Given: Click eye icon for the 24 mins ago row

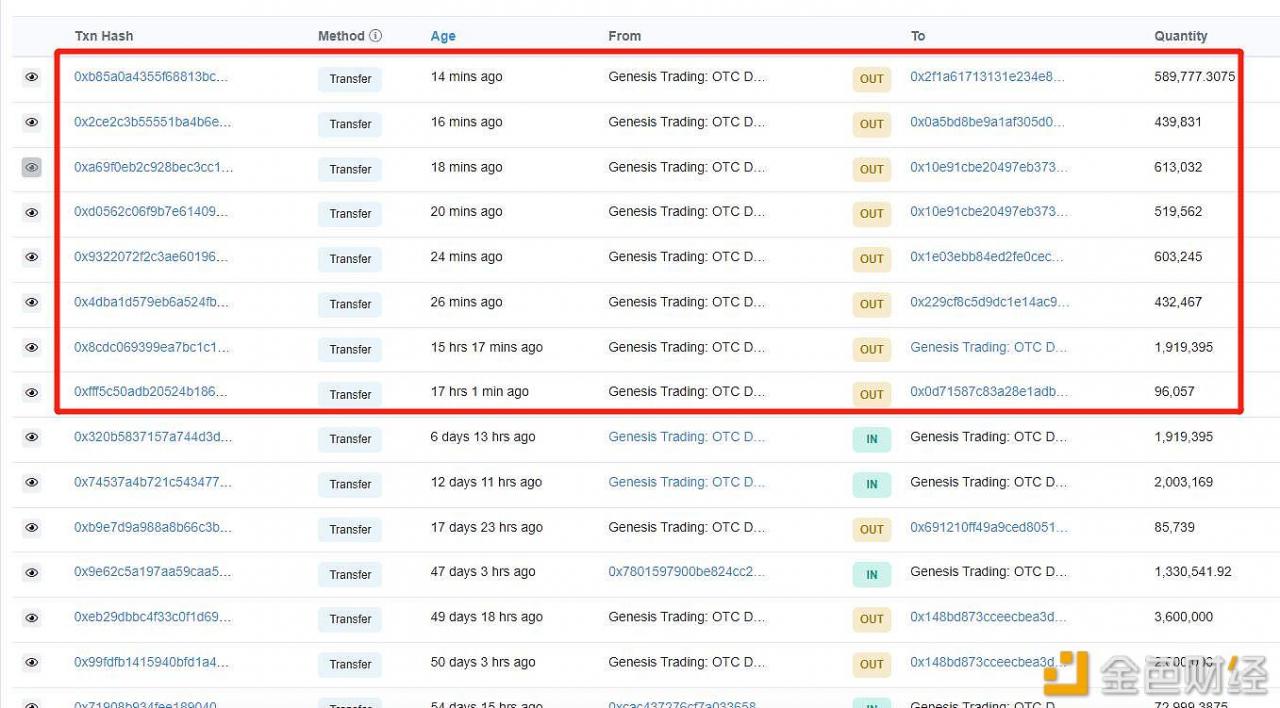Looking at the screenshot, I should coord(32,257).
